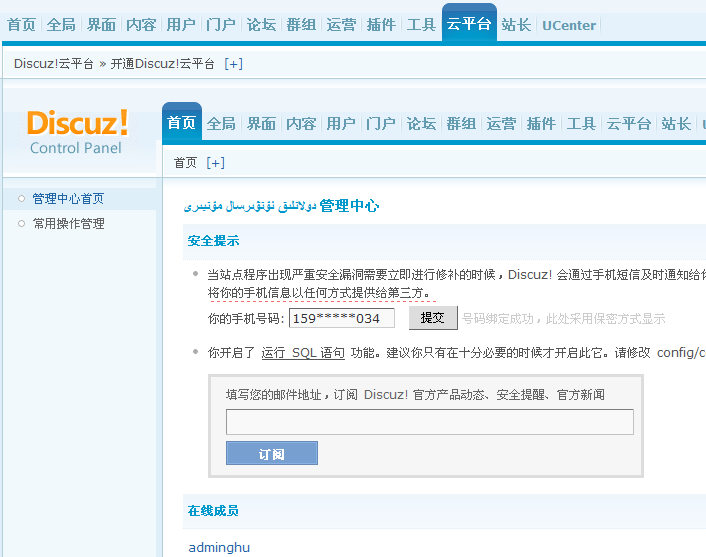Click [+] next to lower 首页 breadcrumb
Viewport: 706px width, 557px height.
point(215,163)
